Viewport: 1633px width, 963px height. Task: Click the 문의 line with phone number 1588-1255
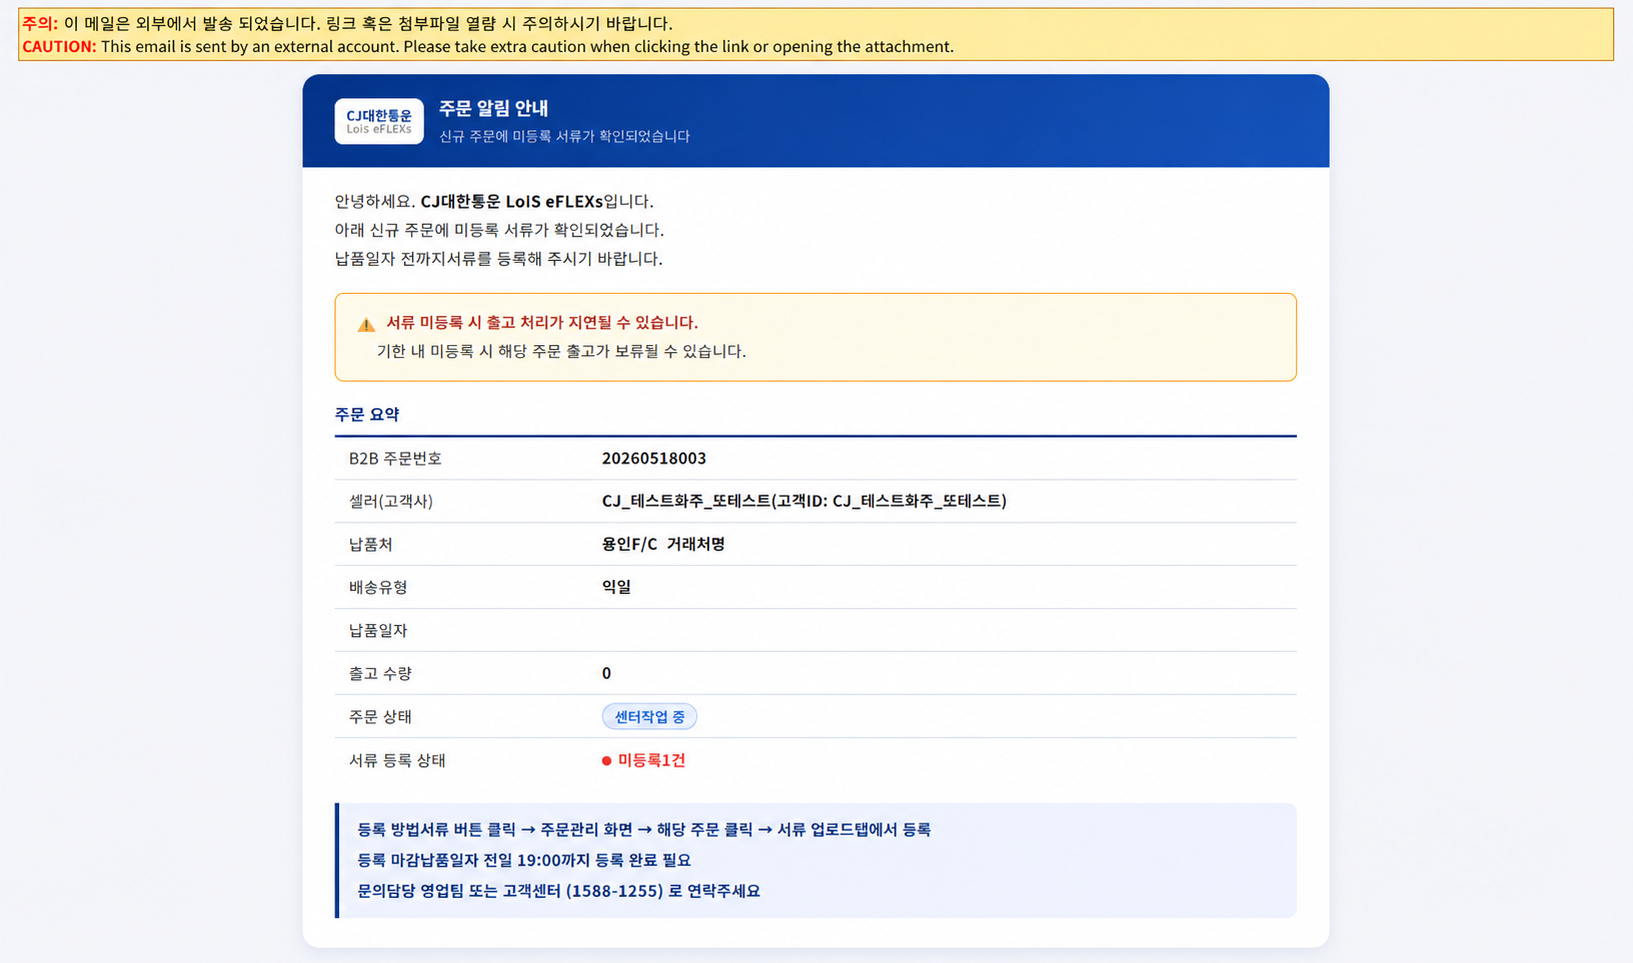tap(558, 891)
